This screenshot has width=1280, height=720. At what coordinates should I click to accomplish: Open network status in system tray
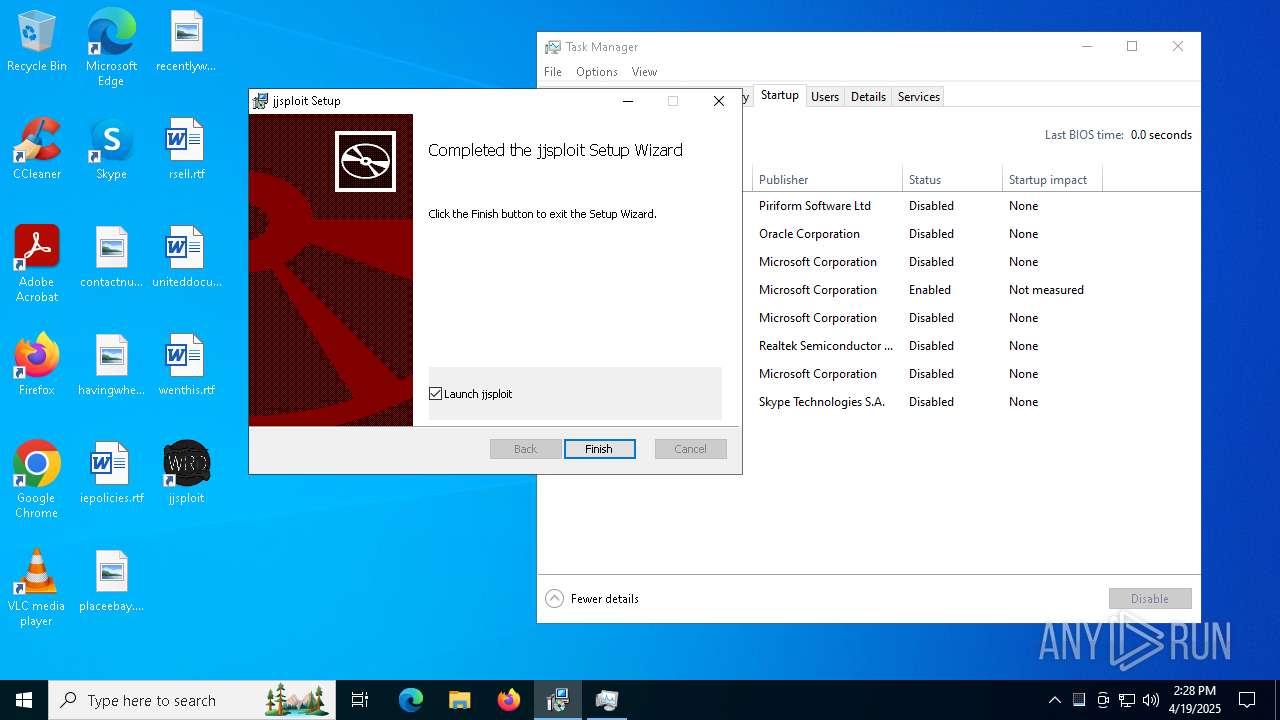point(1127,700)
